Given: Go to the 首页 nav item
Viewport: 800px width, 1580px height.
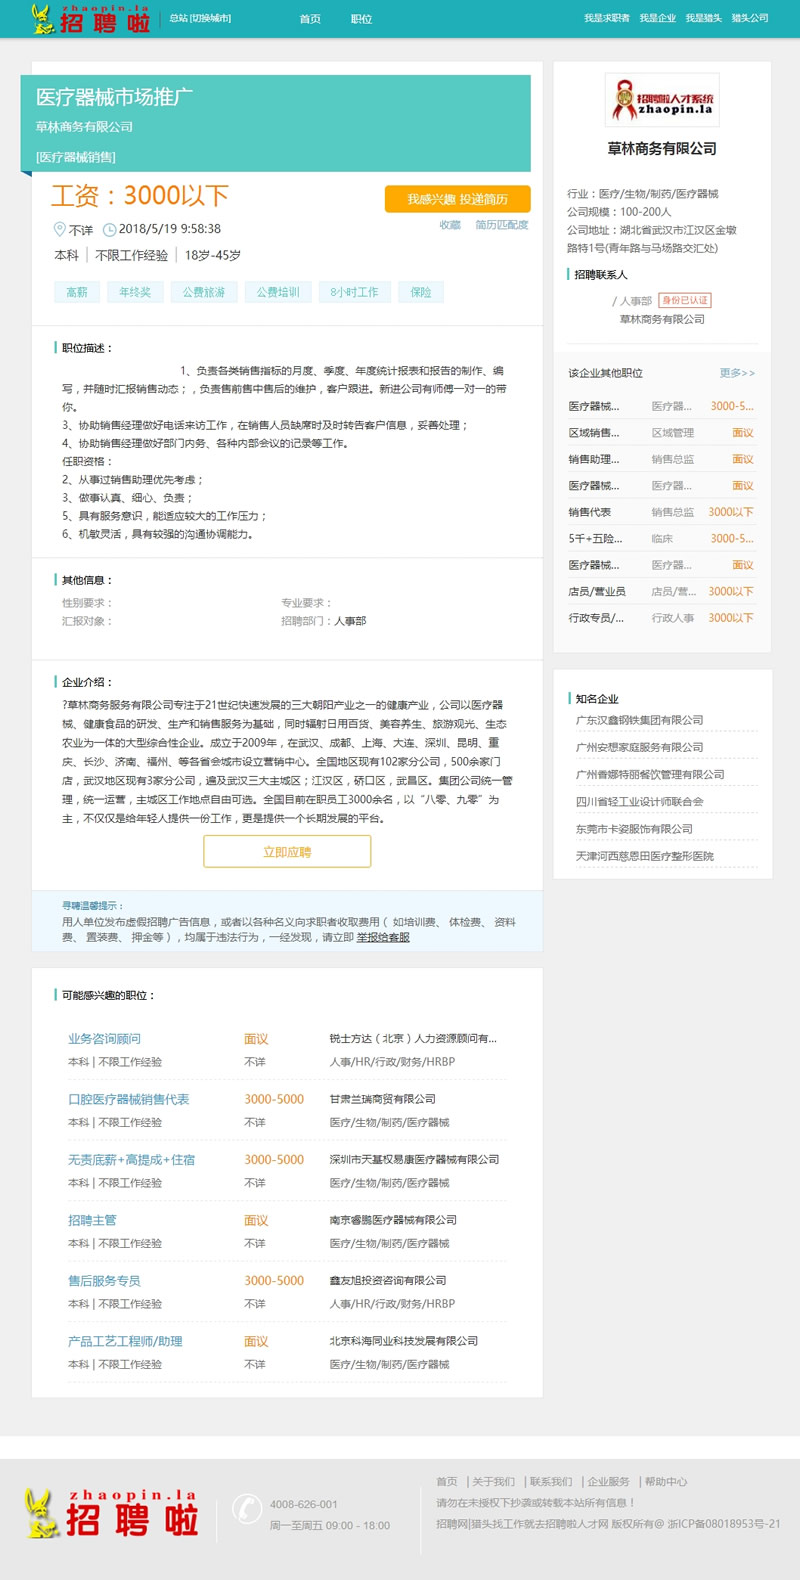Looking at the screenshot, I should 310,19.
